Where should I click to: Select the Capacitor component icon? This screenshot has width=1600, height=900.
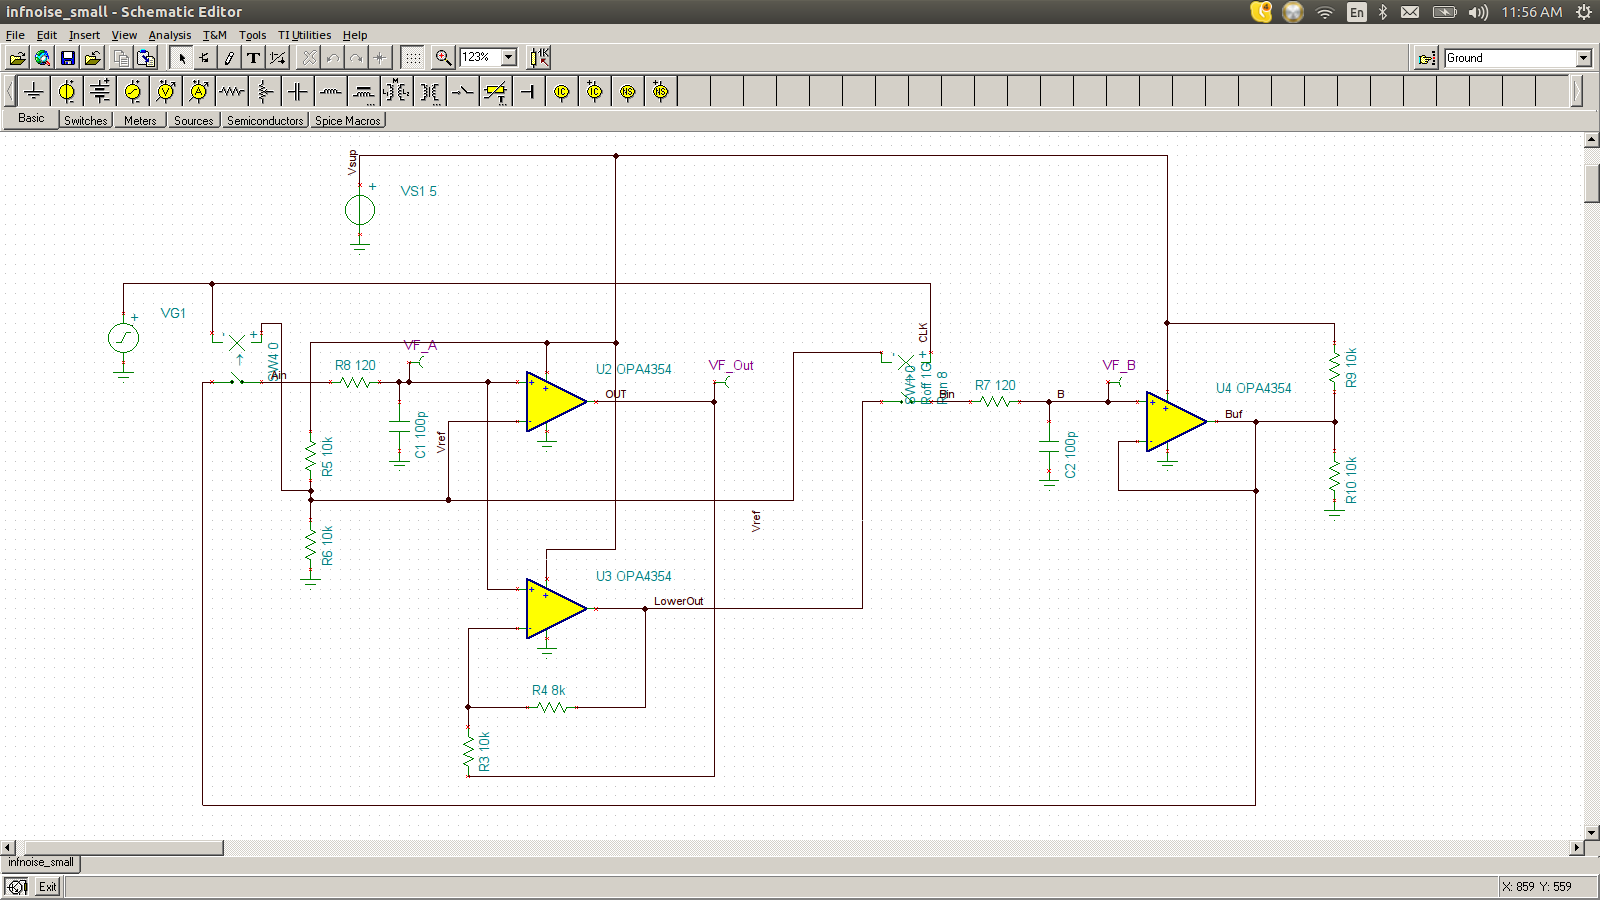(x=297, y=90)
